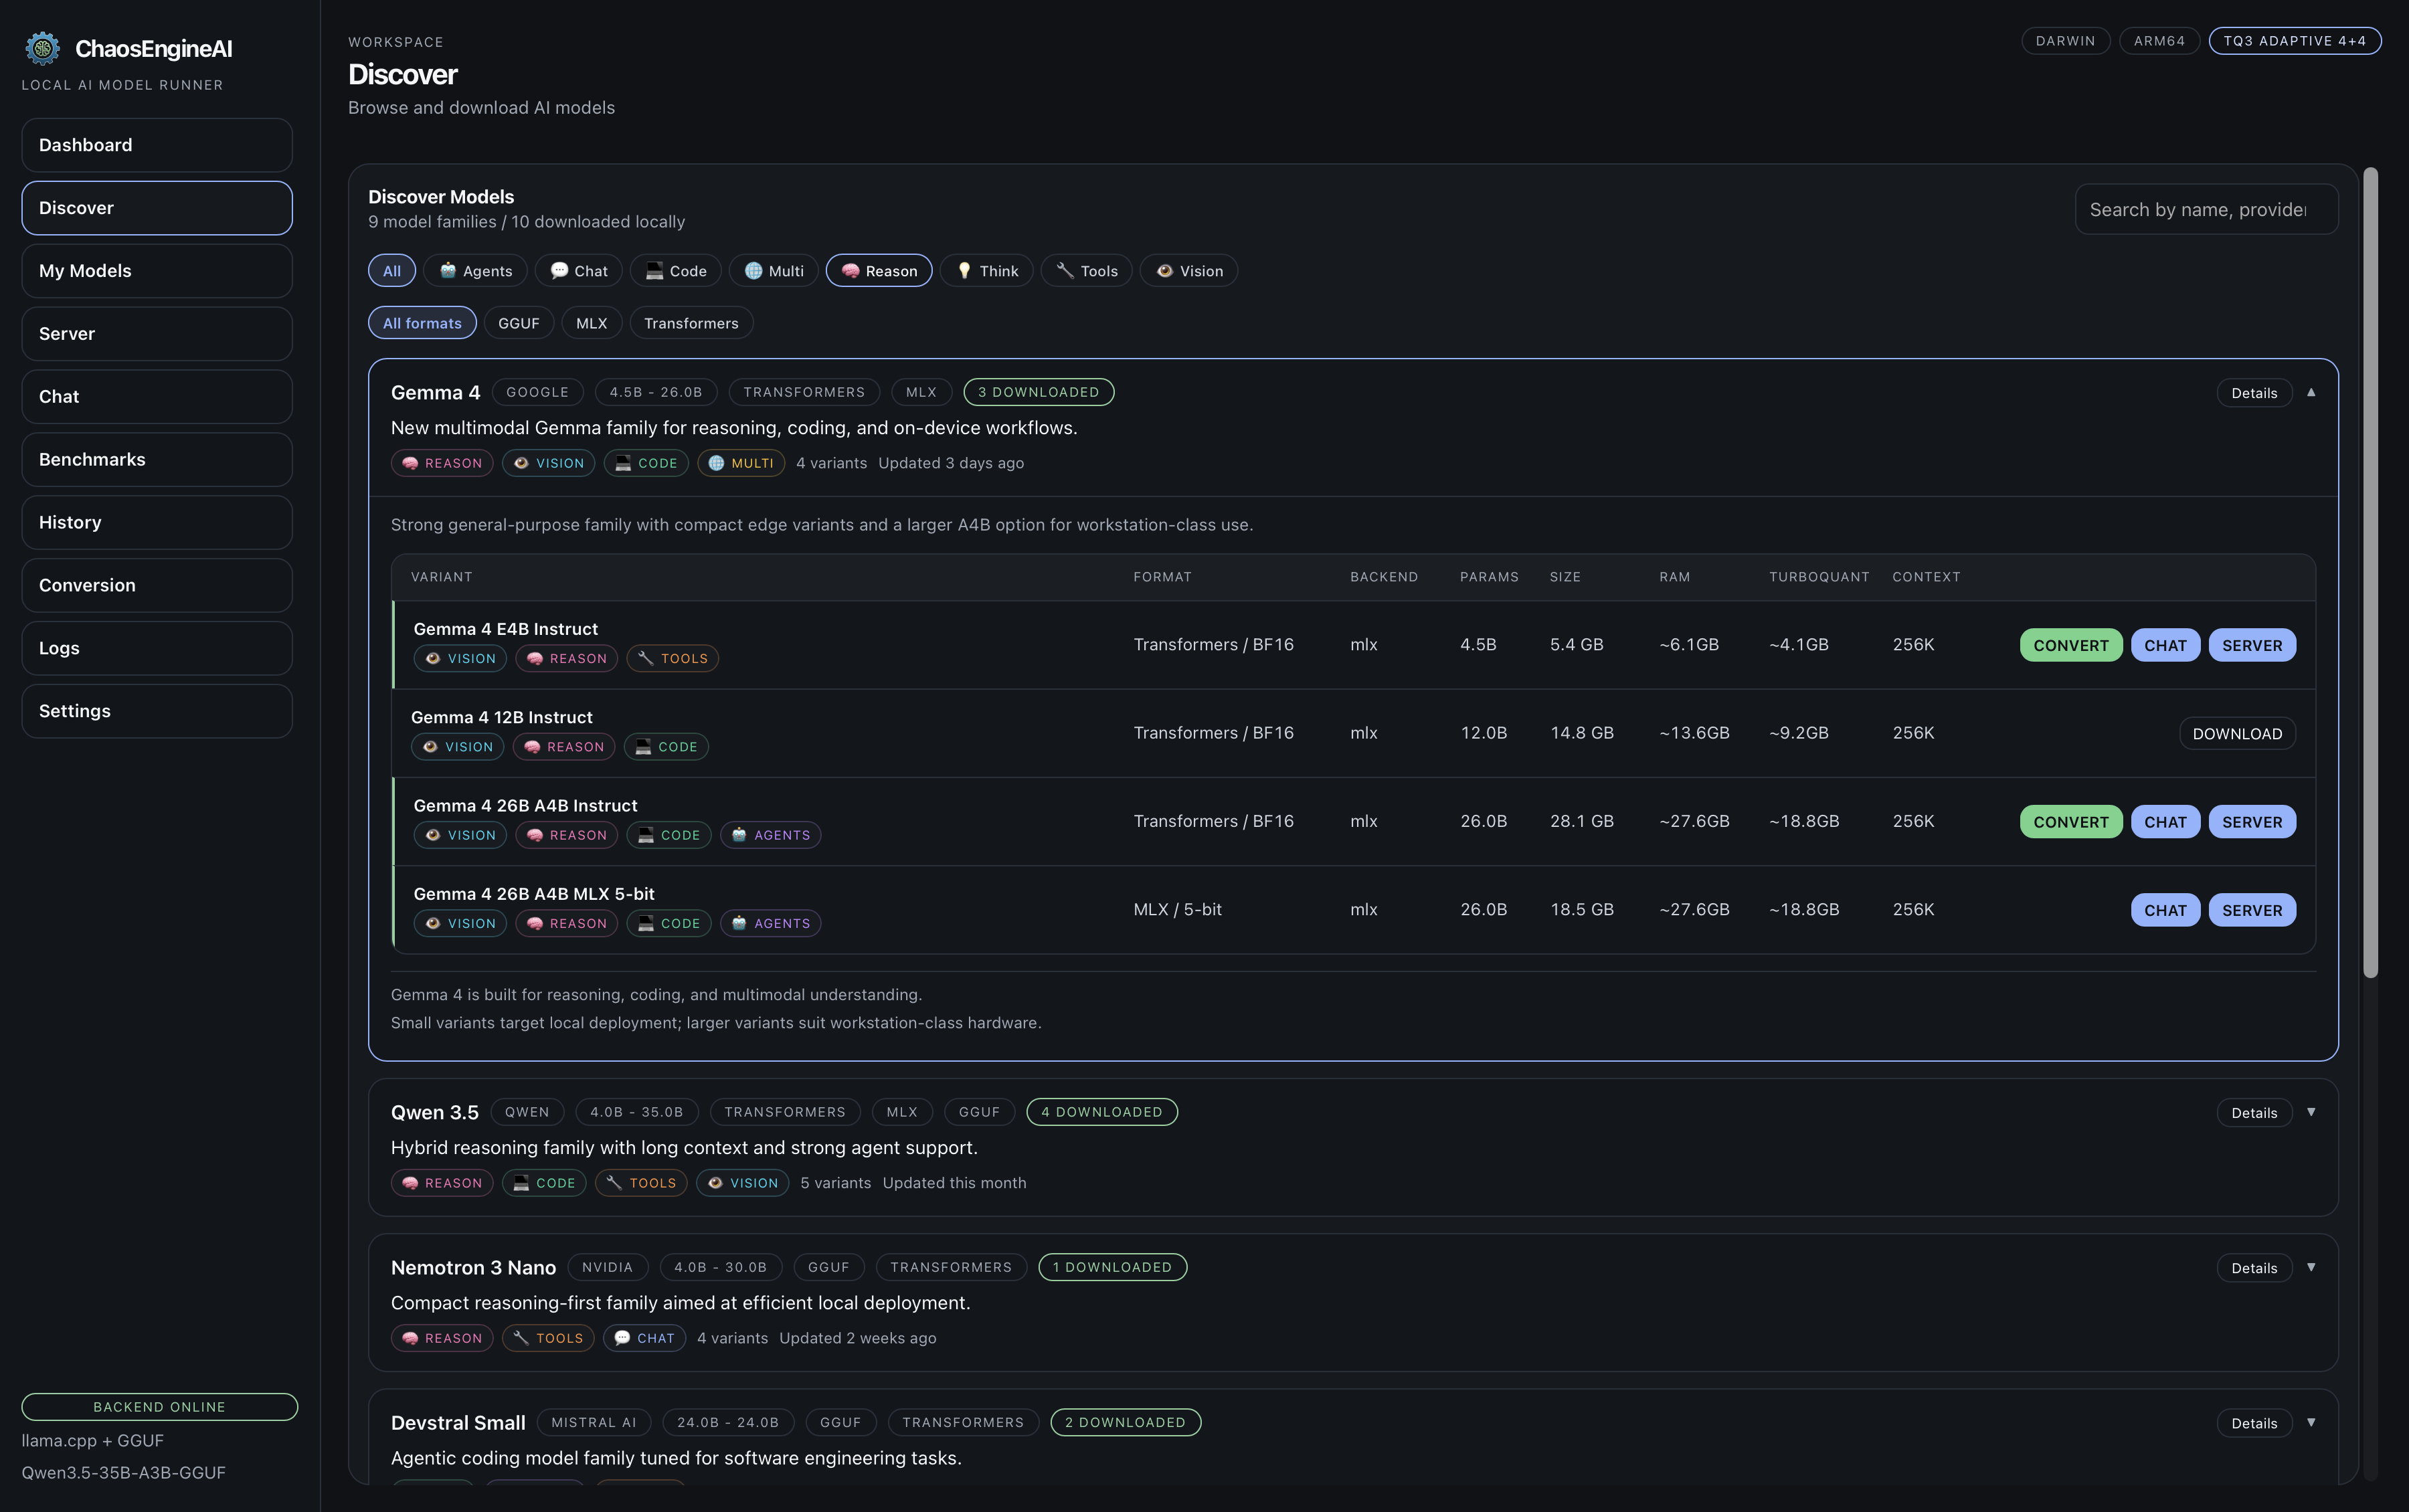Click the ChaosEngineAI gear logo icon
This screenshot has width=2409, height=1512.
(42, 48)
